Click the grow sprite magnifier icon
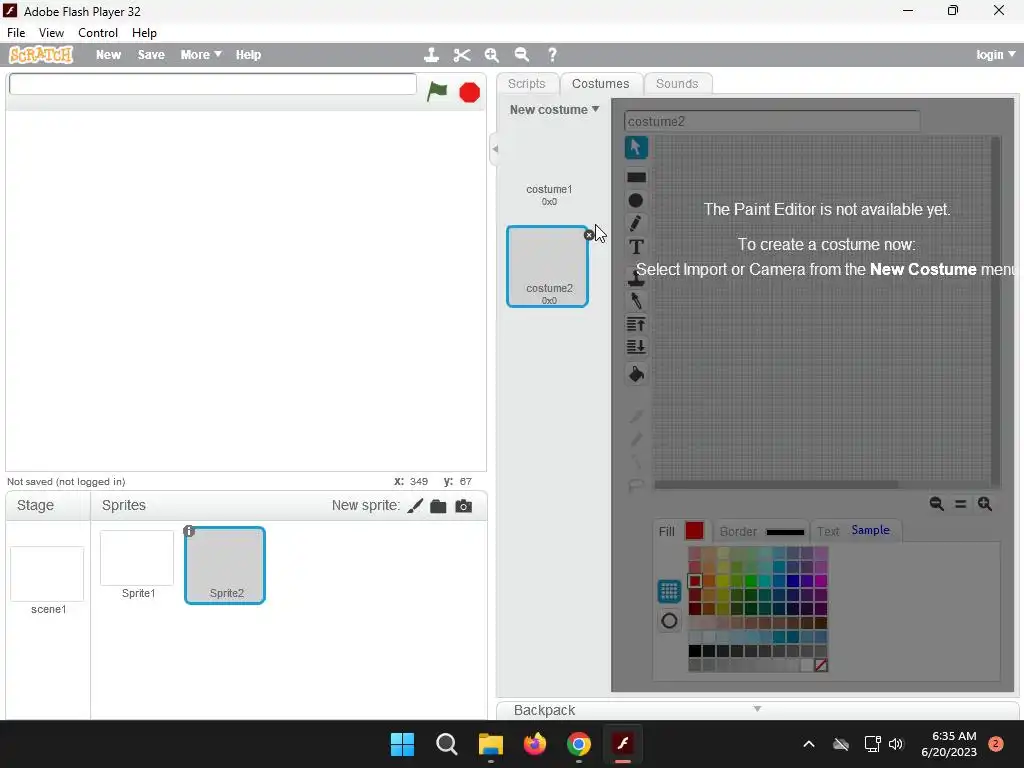The image size is (1024, 768). (492, 55)
